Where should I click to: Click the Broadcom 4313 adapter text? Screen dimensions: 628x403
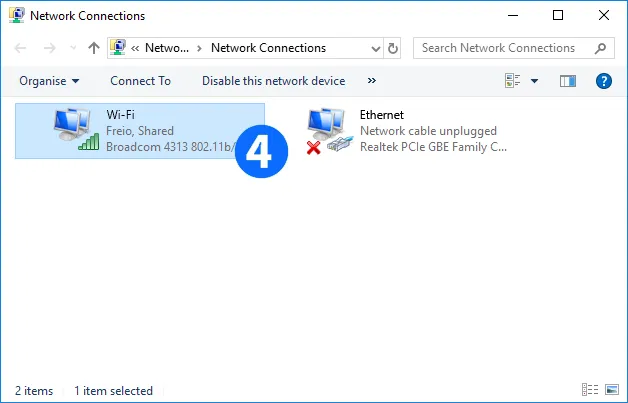click(x=170, y=147)
